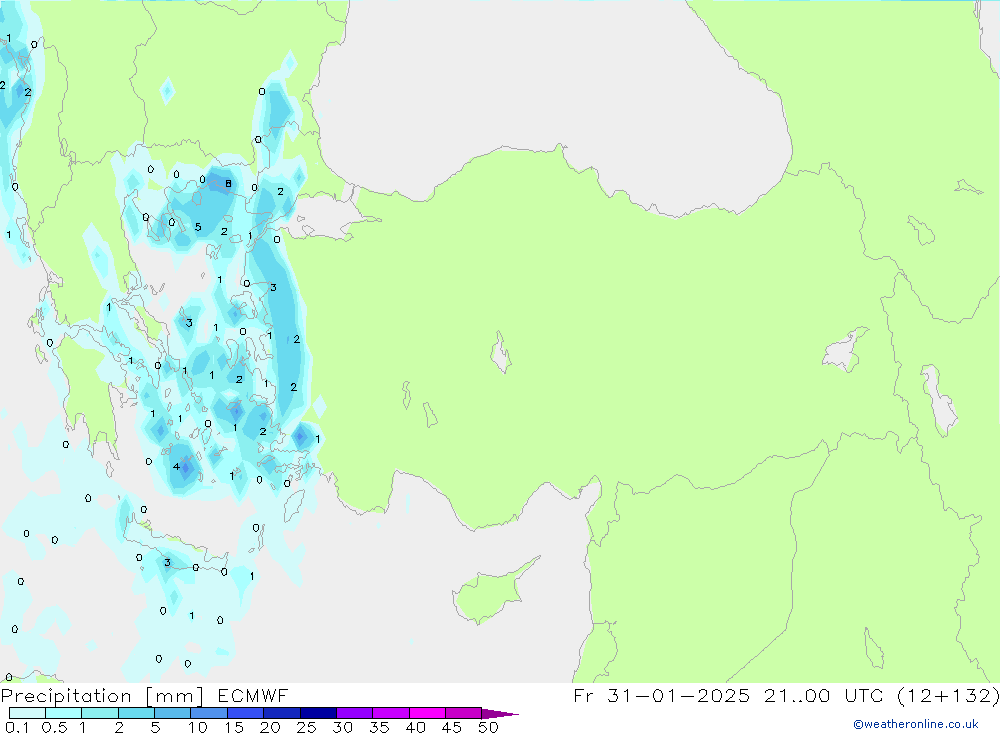Click the weatheronline.co.uk copyright link
The height and width of the screenshot is (733, 1000).
tap(915, 724)
